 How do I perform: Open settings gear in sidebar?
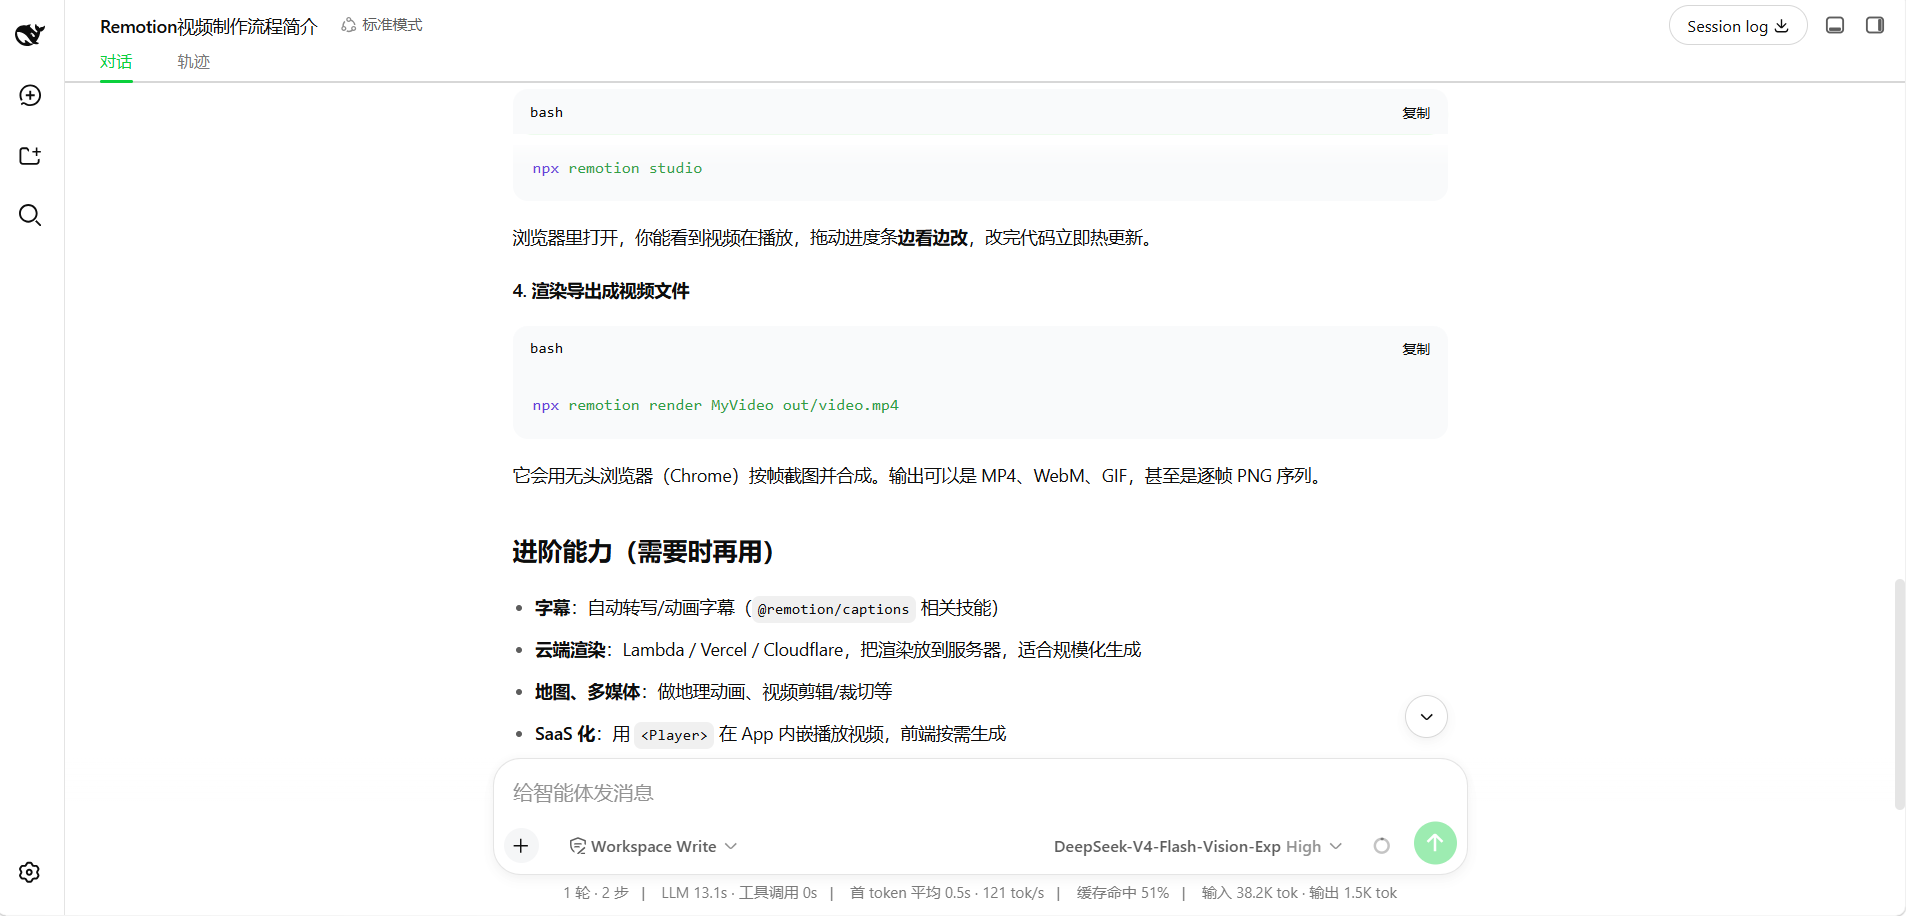(30, 872)
